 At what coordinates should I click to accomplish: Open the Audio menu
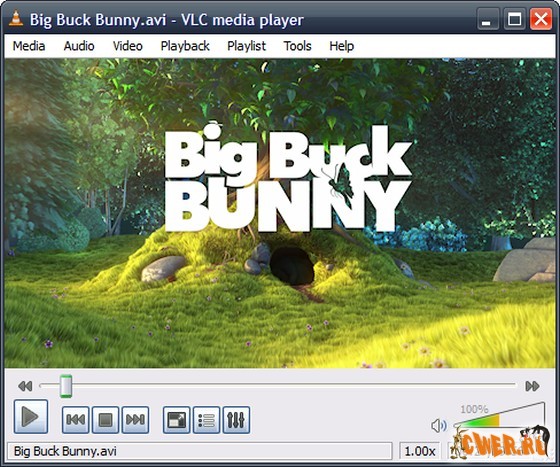[x=79, y=46]
